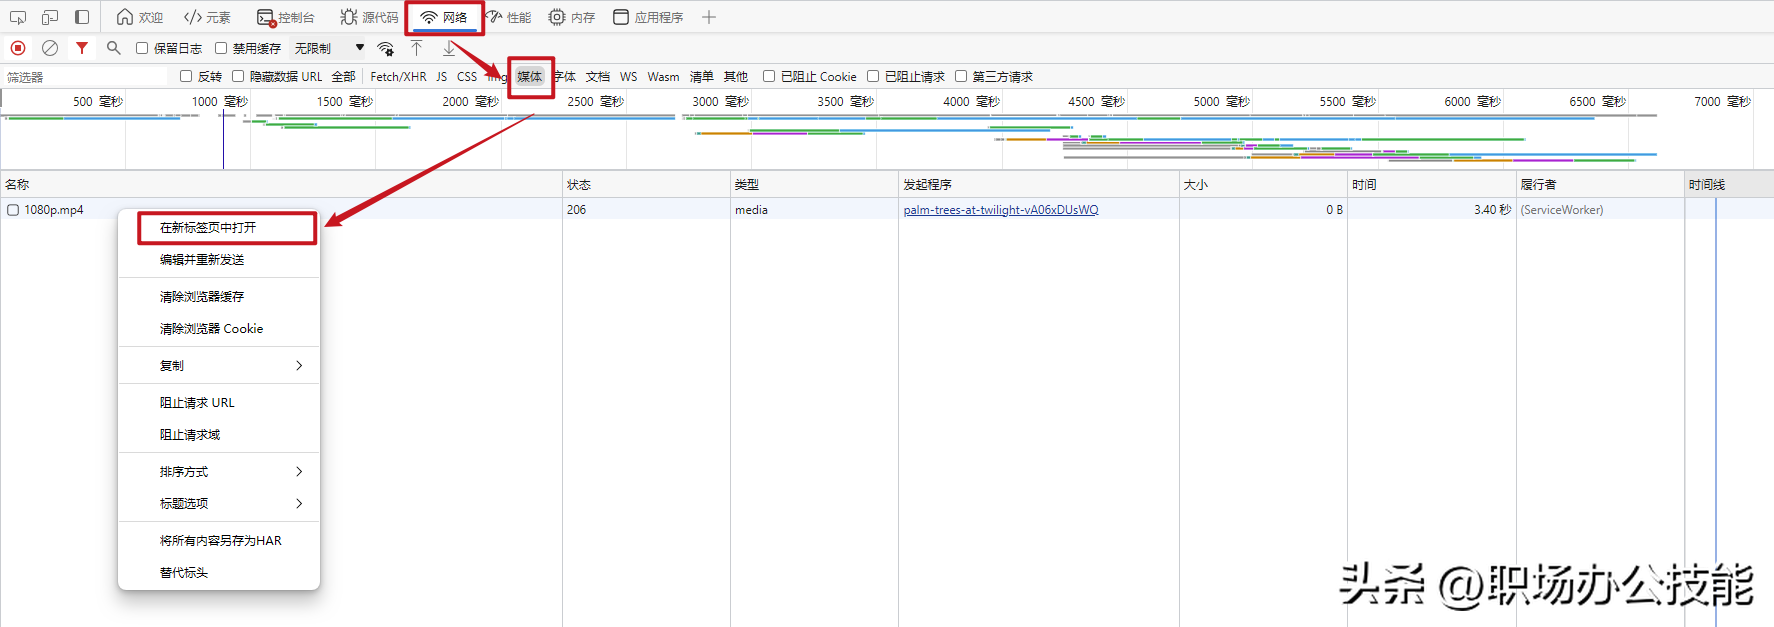Click the plus icon to add a tool tab

[709, 17]
